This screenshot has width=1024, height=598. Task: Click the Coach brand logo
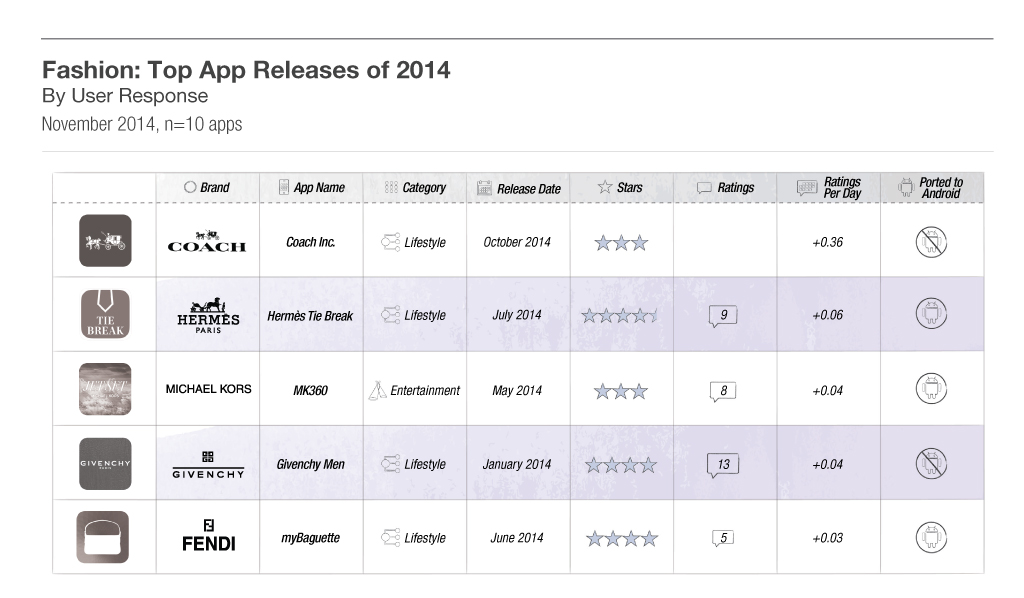[x=207, y=242]
